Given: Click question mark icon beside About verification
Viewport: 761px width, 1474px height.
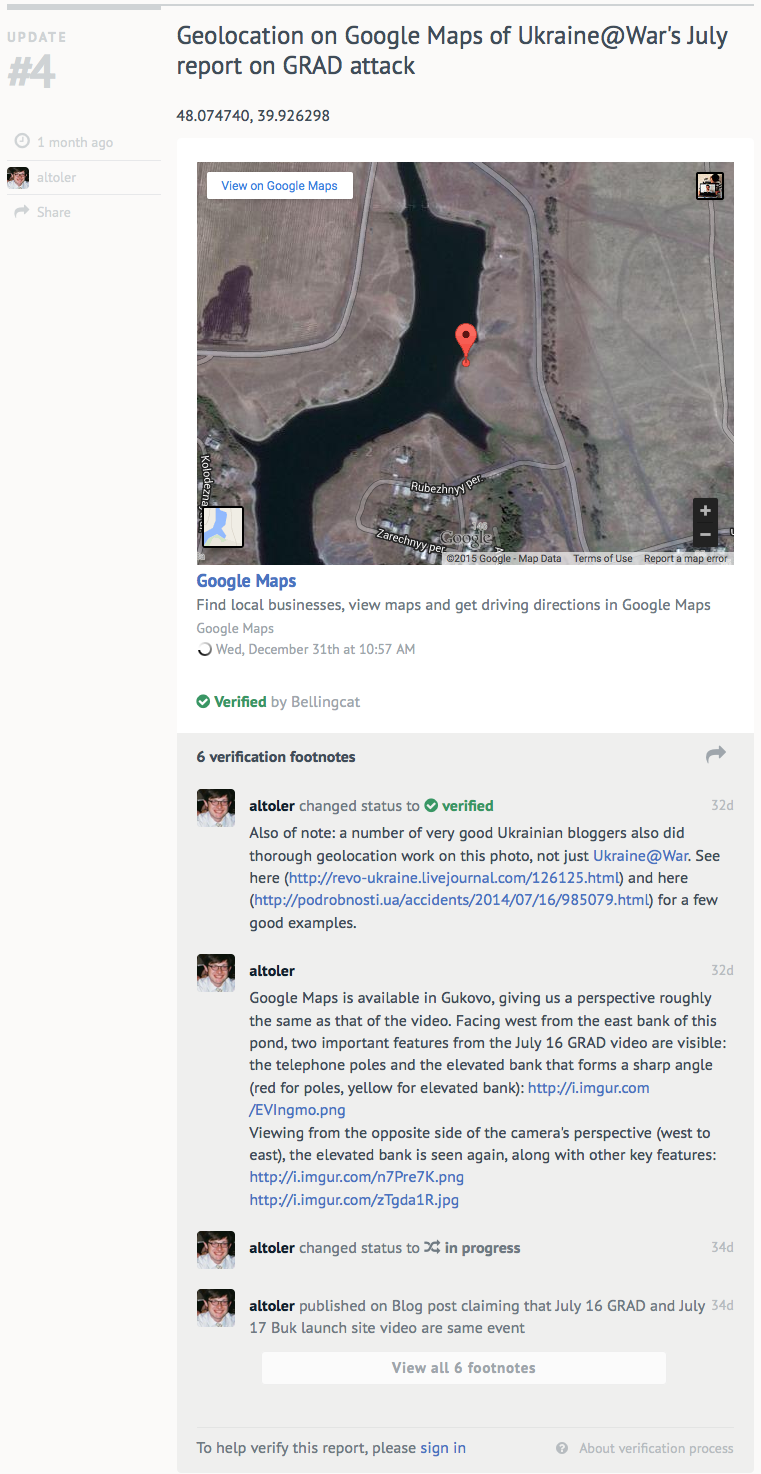Looking at the screenshot, I should (562, 1448).
